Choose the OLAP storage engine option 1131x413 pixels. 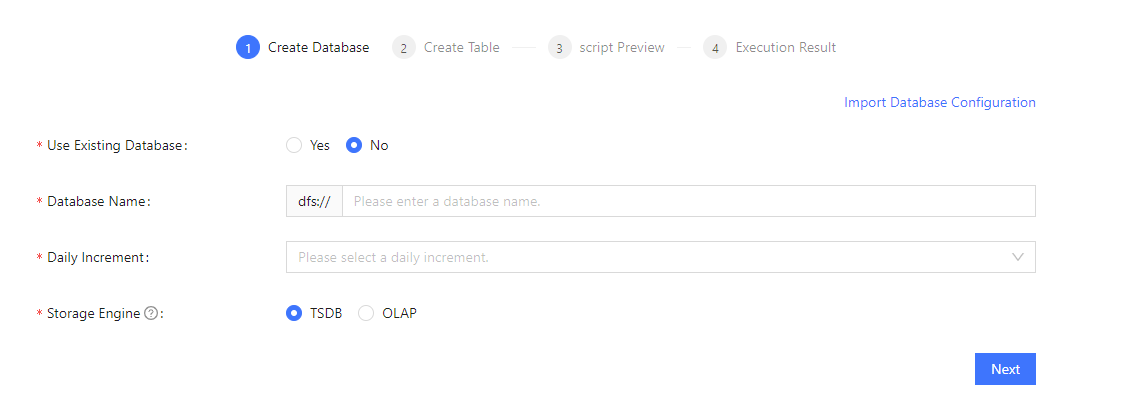click(x=366, y=313)
